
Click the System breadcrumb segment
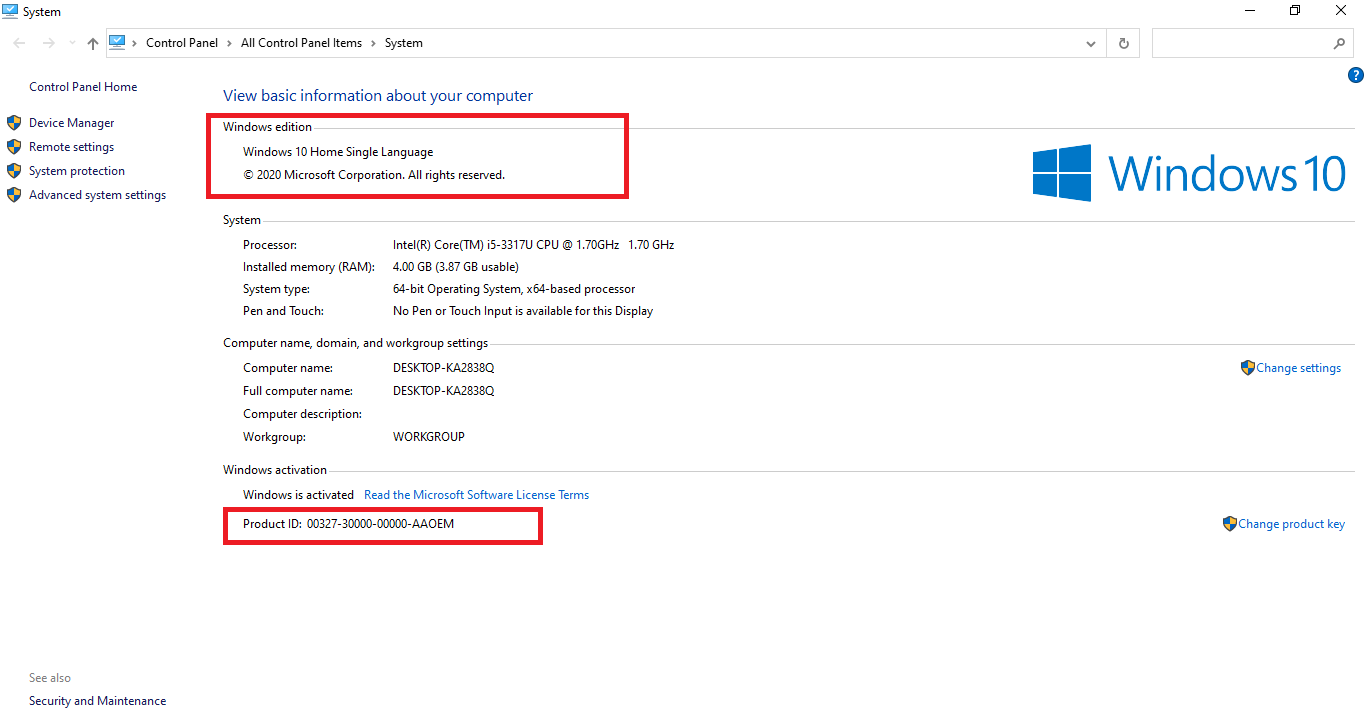tap(404, 43)
